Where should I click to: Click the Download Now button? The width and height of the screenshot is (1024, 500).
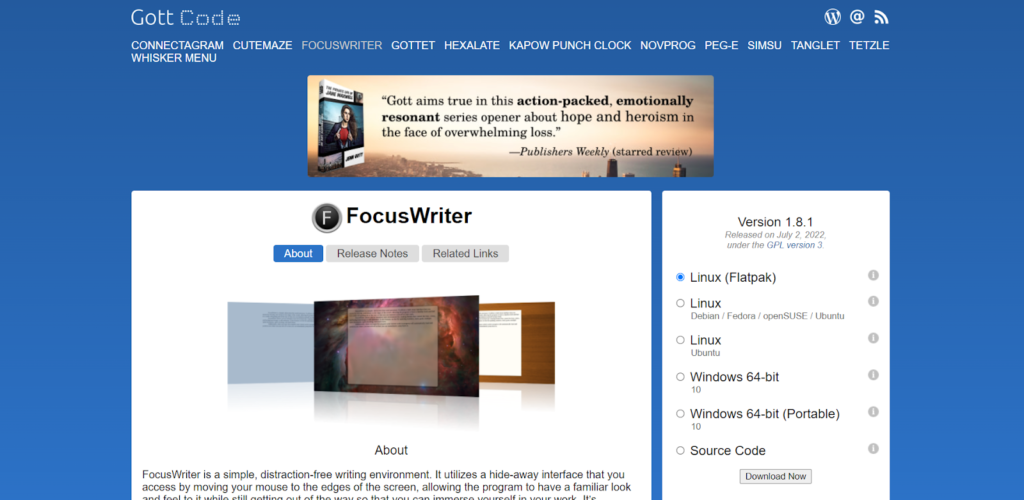[775, 477]
